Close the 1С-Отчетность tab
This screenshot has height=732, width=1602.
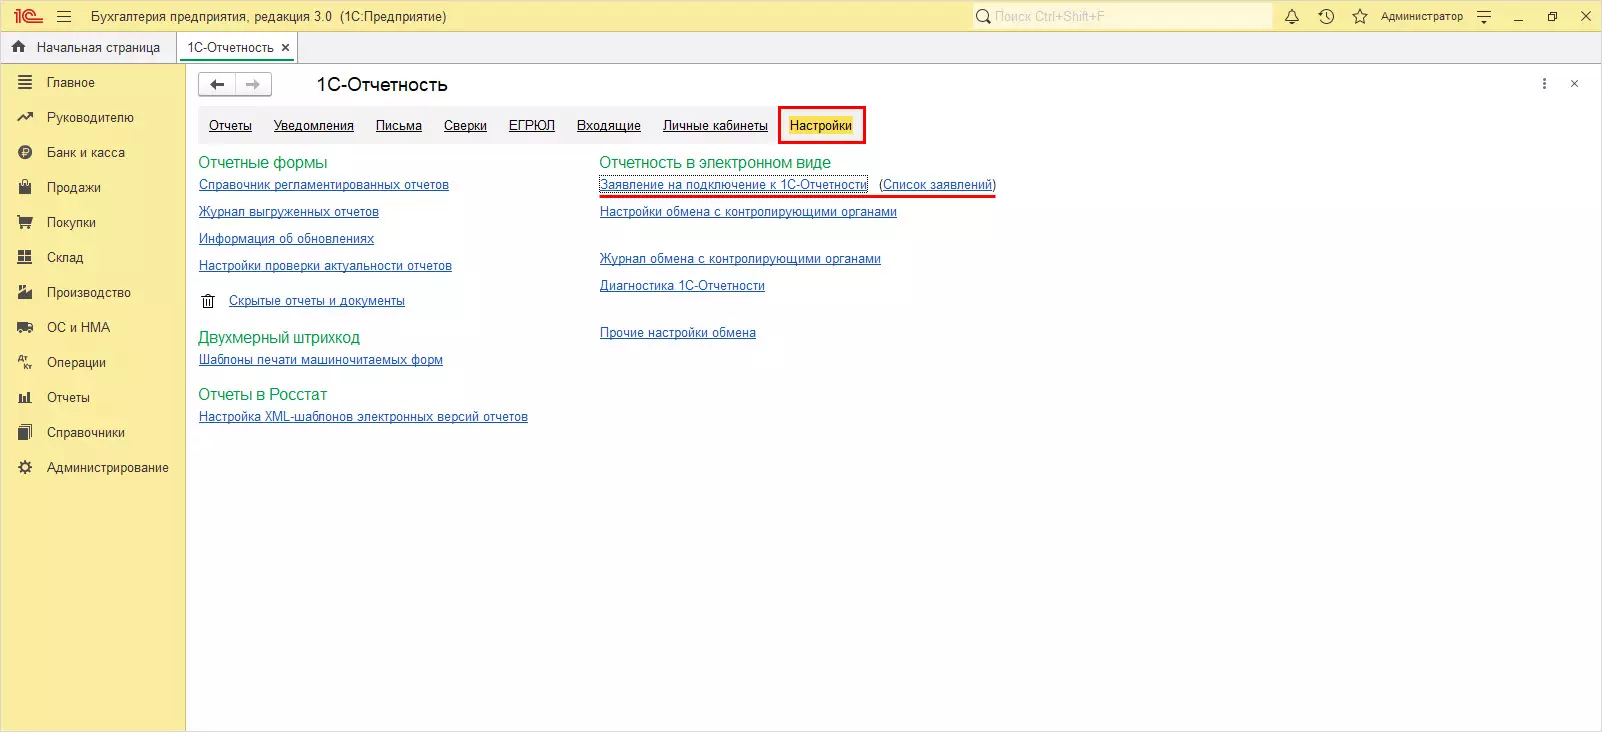click(x=286, y=47)
